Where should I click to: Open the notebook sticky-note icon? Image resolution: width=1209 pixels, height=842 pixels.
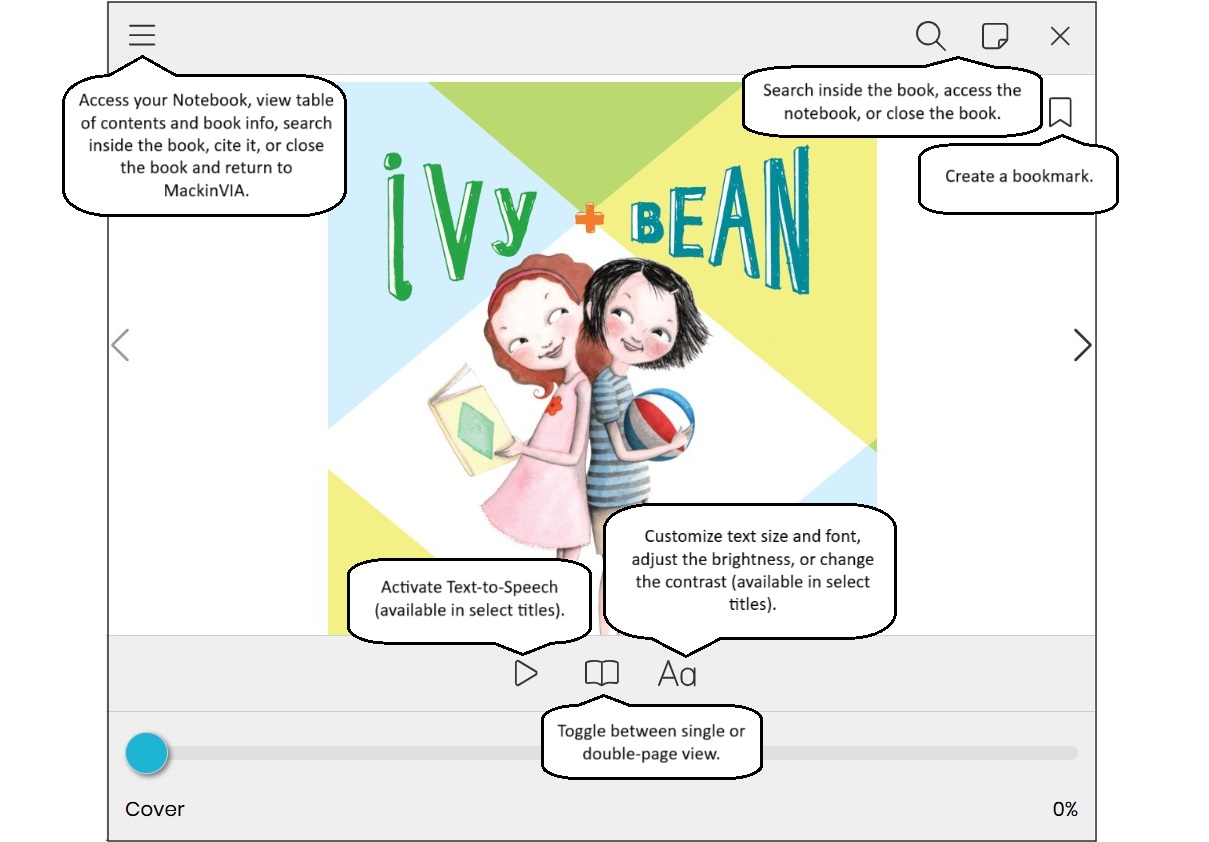[994, 36]
